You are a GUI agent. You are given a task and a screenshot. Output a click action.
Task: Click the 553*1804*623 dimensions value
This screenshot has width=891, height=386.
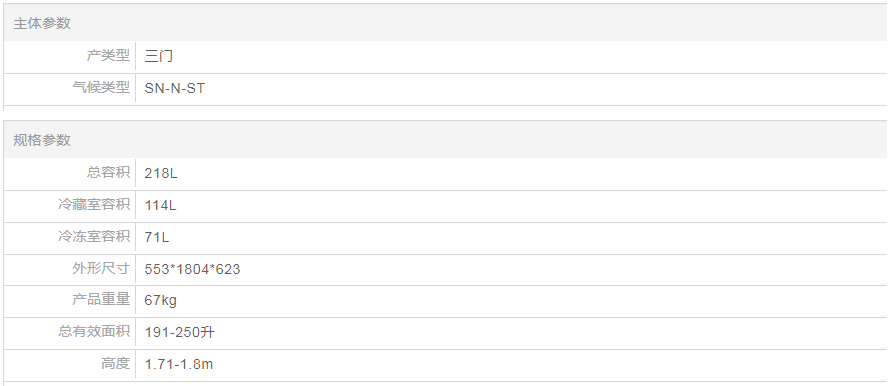pyautogui.click(x=192, y=269)
